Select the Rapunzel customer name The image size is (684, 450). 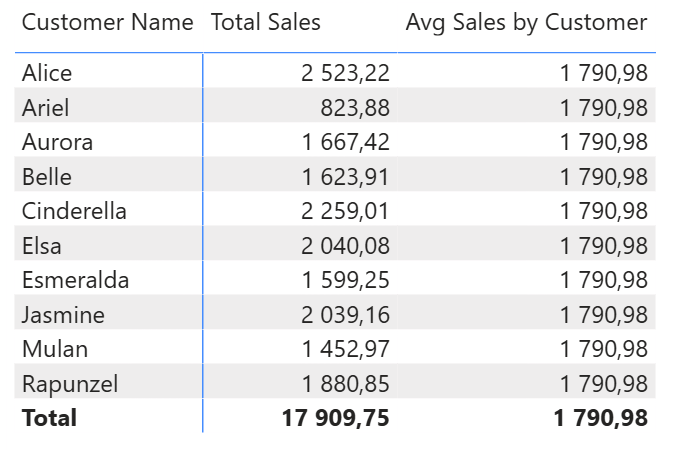click(x=70, y=384)
